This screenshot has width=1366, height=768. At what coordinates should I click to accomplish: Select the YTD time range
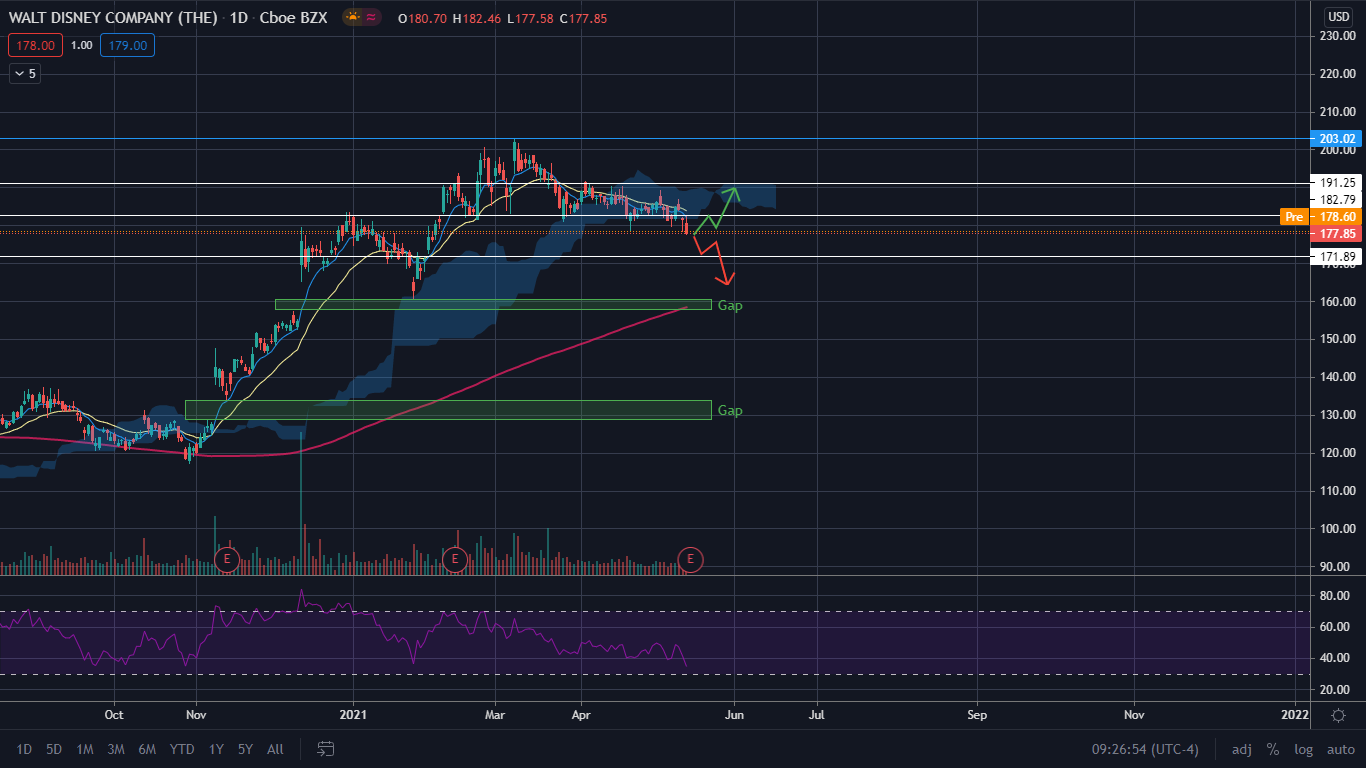click(182, 749)
